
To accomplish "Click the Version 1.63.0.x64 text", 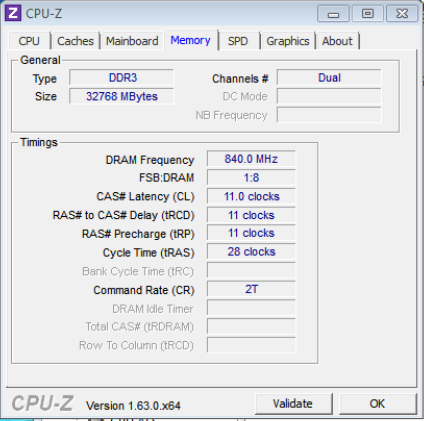I will [133, 406].
